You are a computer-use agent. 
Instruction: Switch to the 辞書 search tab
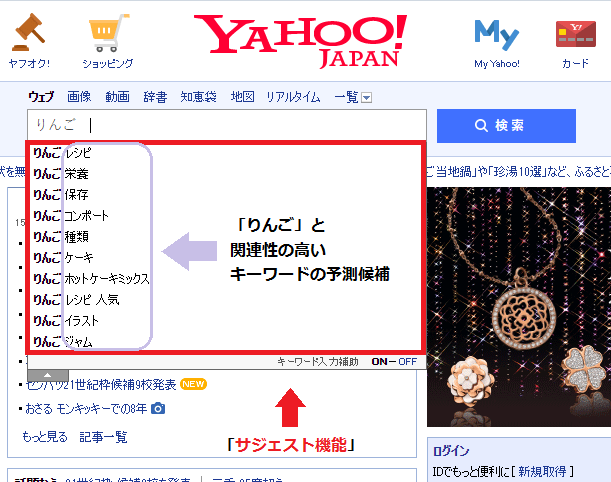coord(155,96)
